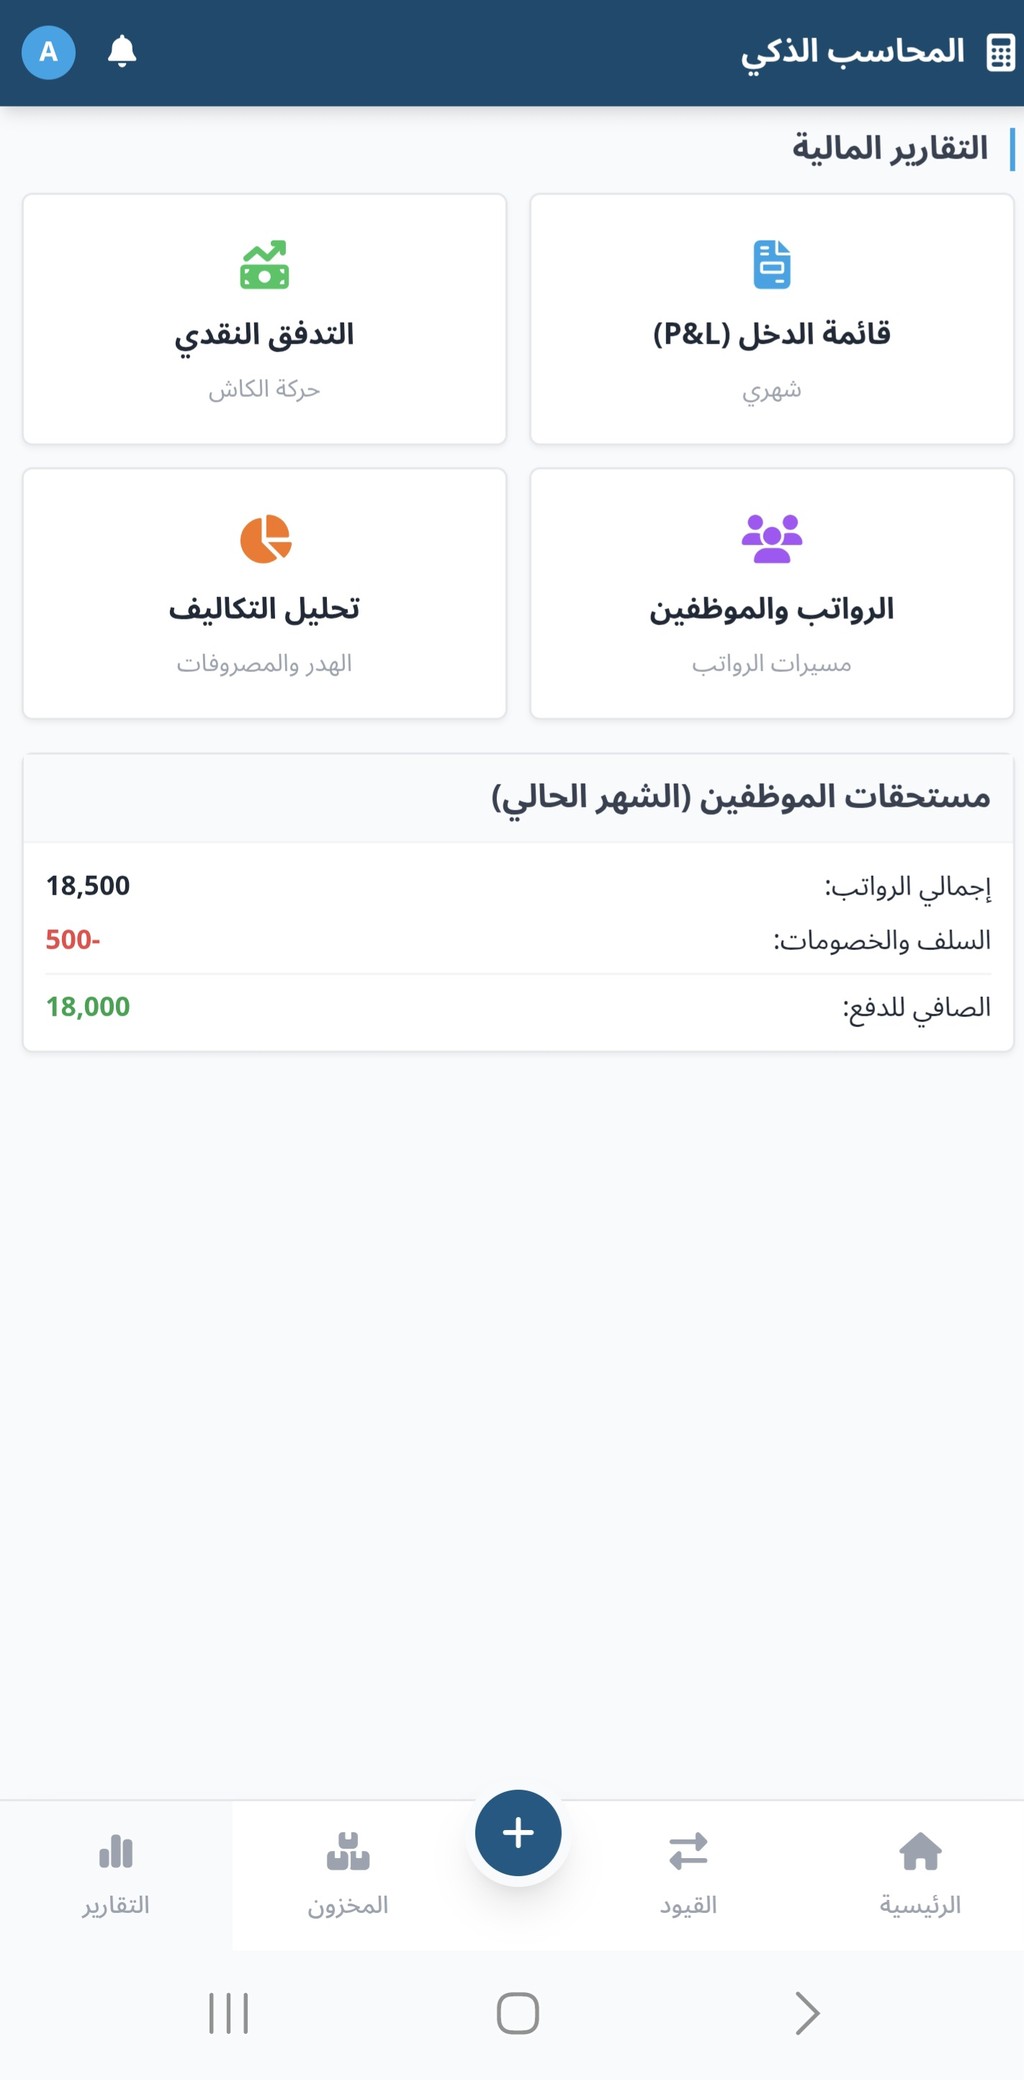Tap the مستحقات الموظفين section header
1024x2080 pixels.
[x=740, y=797]
